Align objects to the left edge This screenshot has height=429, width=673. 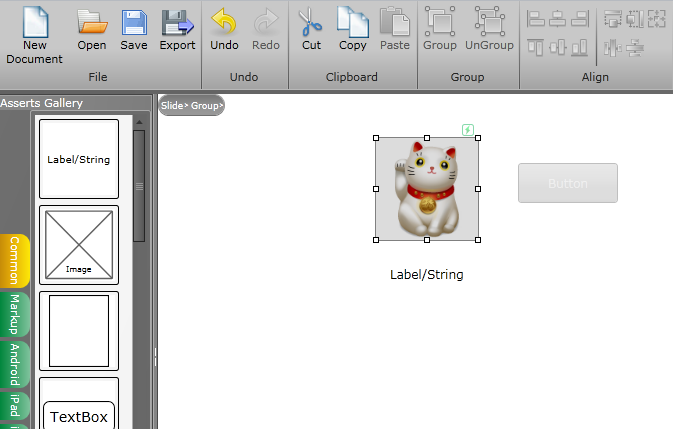[535, 18]
